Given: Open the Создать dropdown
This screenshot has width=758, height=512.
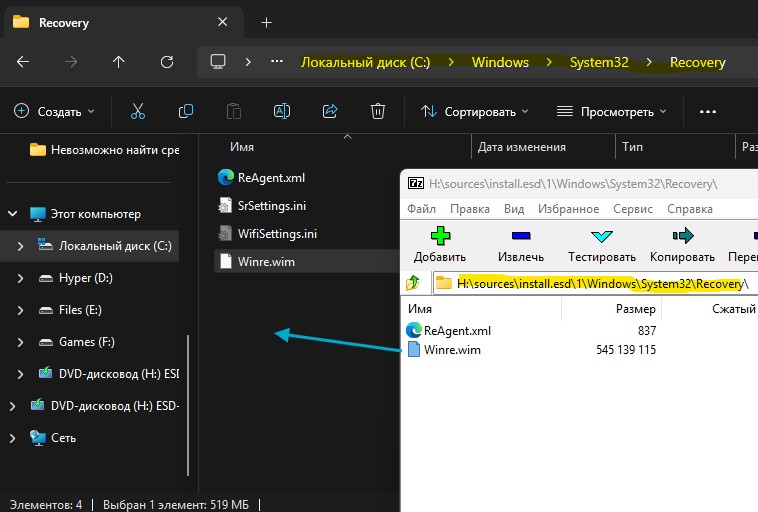Looking at the screenshot, I should click(54, 112).
